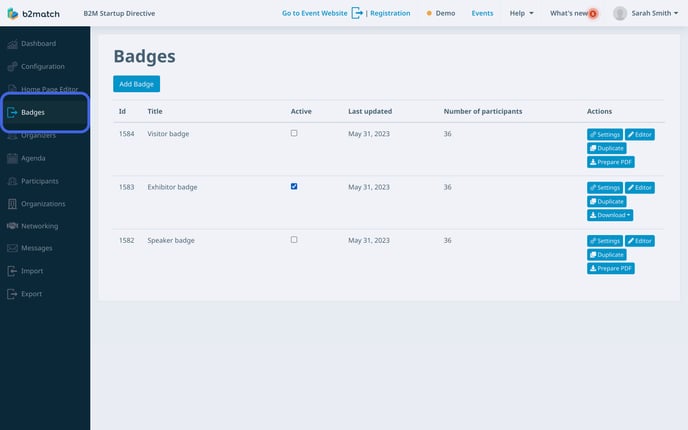Click the orange Demo status dot
The width and height of the screenshot is (688, 430).
click(x=429, y=13)
